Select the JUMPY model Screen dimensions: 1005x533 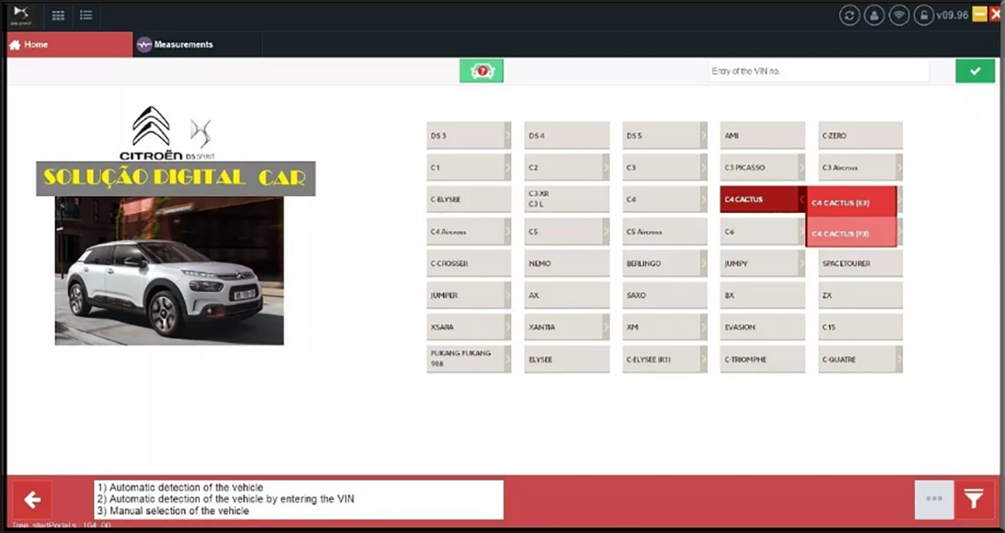[x=762, y=263]
